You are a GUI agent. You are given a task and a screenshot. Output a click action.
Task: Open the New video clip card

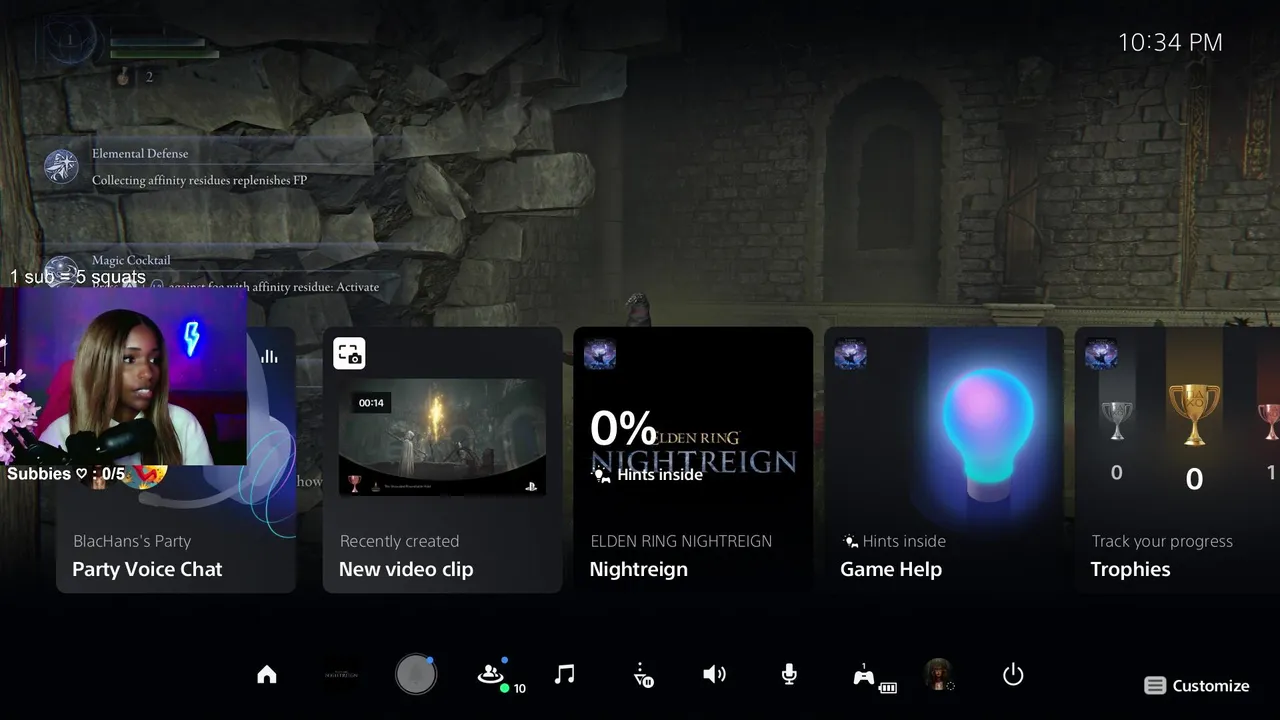(442, 460)
